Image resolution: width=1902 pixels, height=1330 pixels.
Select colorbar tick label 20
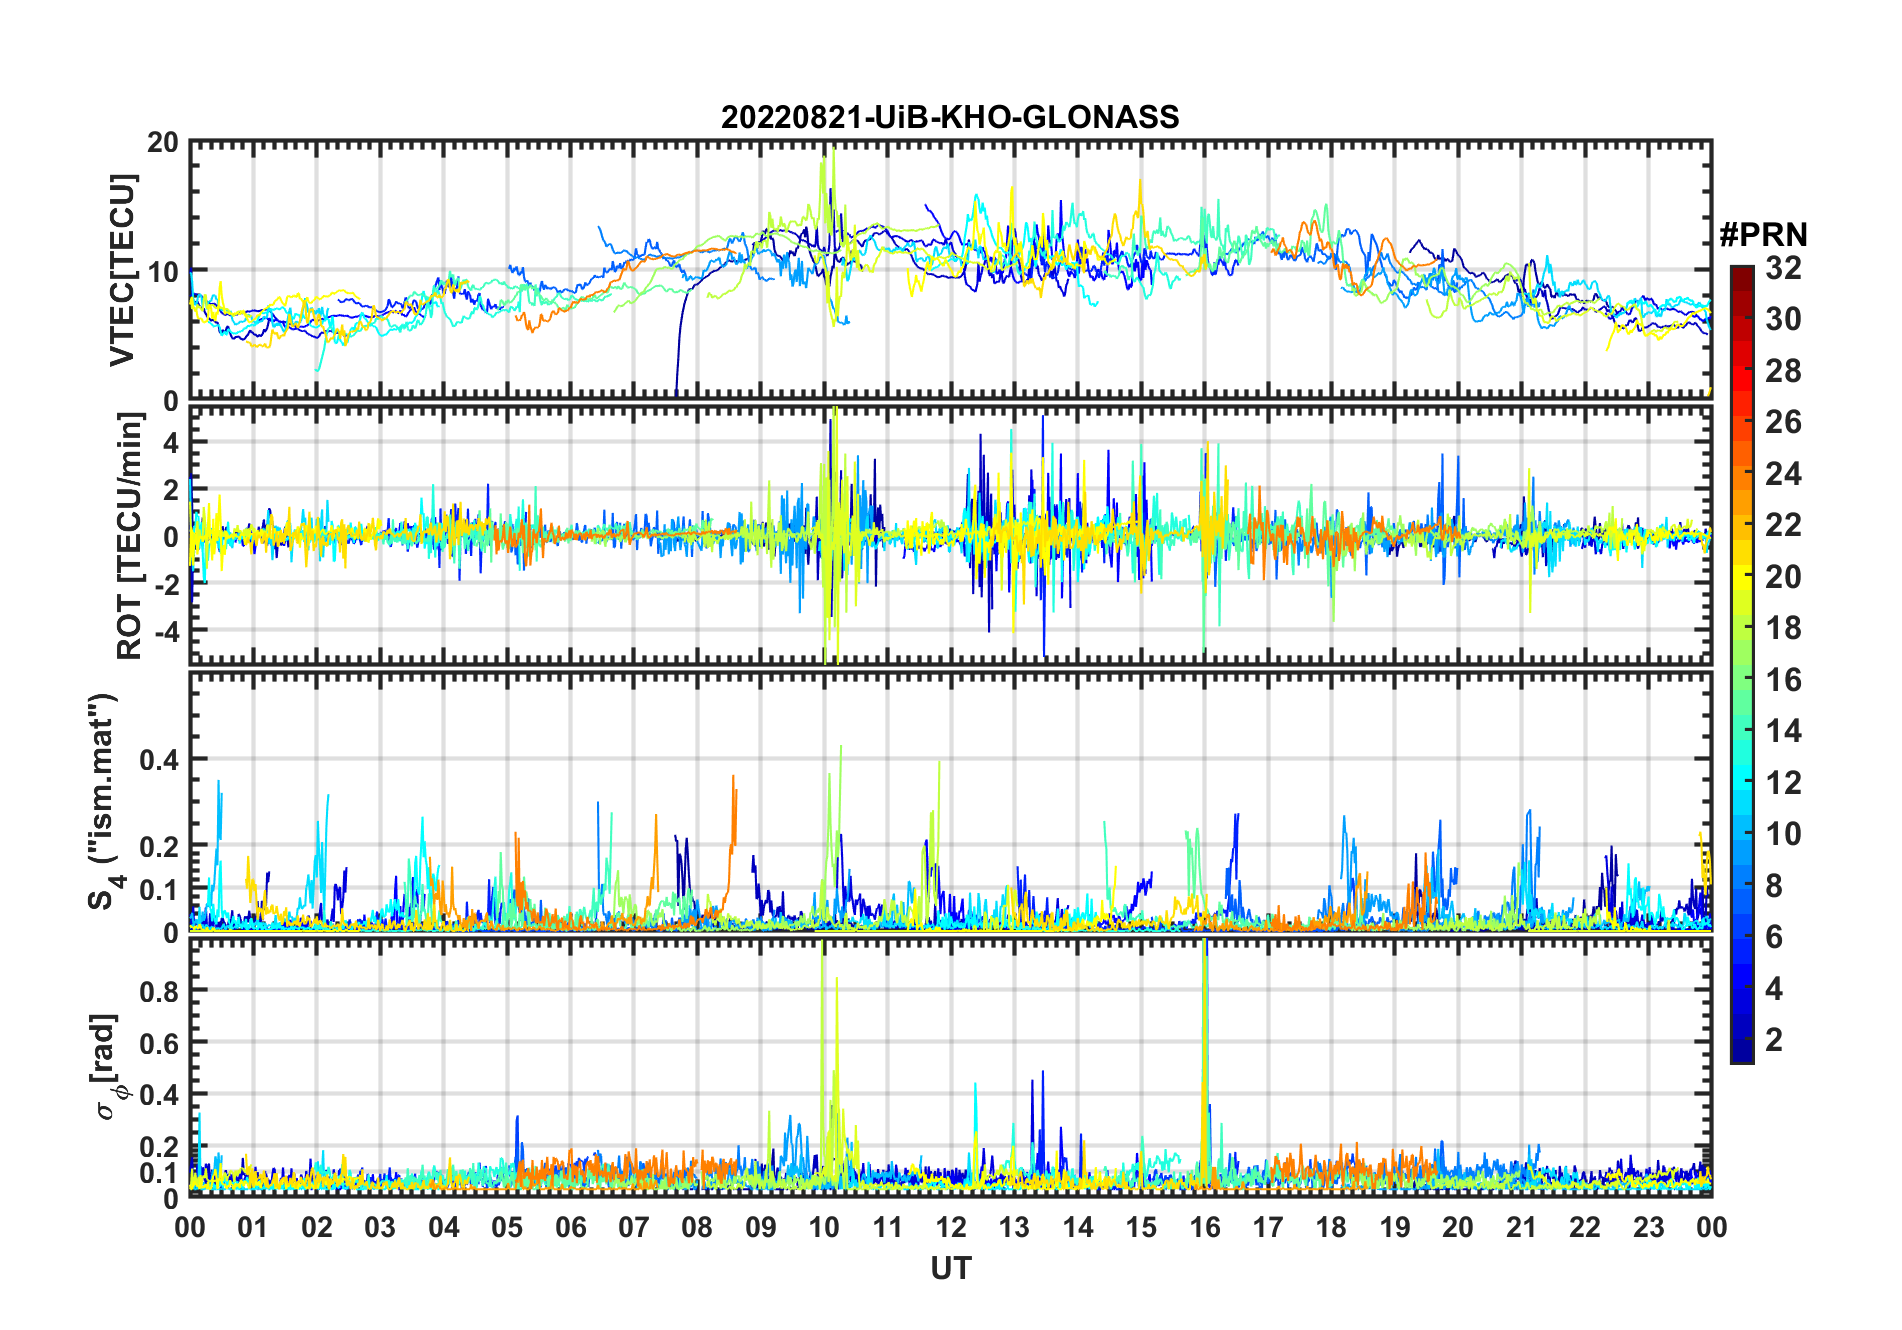click(1784, 577)
